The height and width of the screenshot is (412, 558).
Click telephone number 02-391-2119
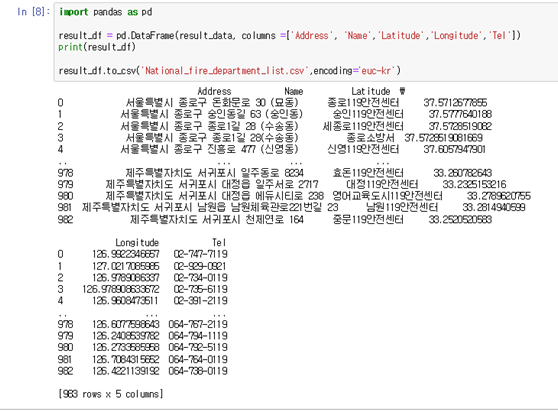(x=201, y=301)
